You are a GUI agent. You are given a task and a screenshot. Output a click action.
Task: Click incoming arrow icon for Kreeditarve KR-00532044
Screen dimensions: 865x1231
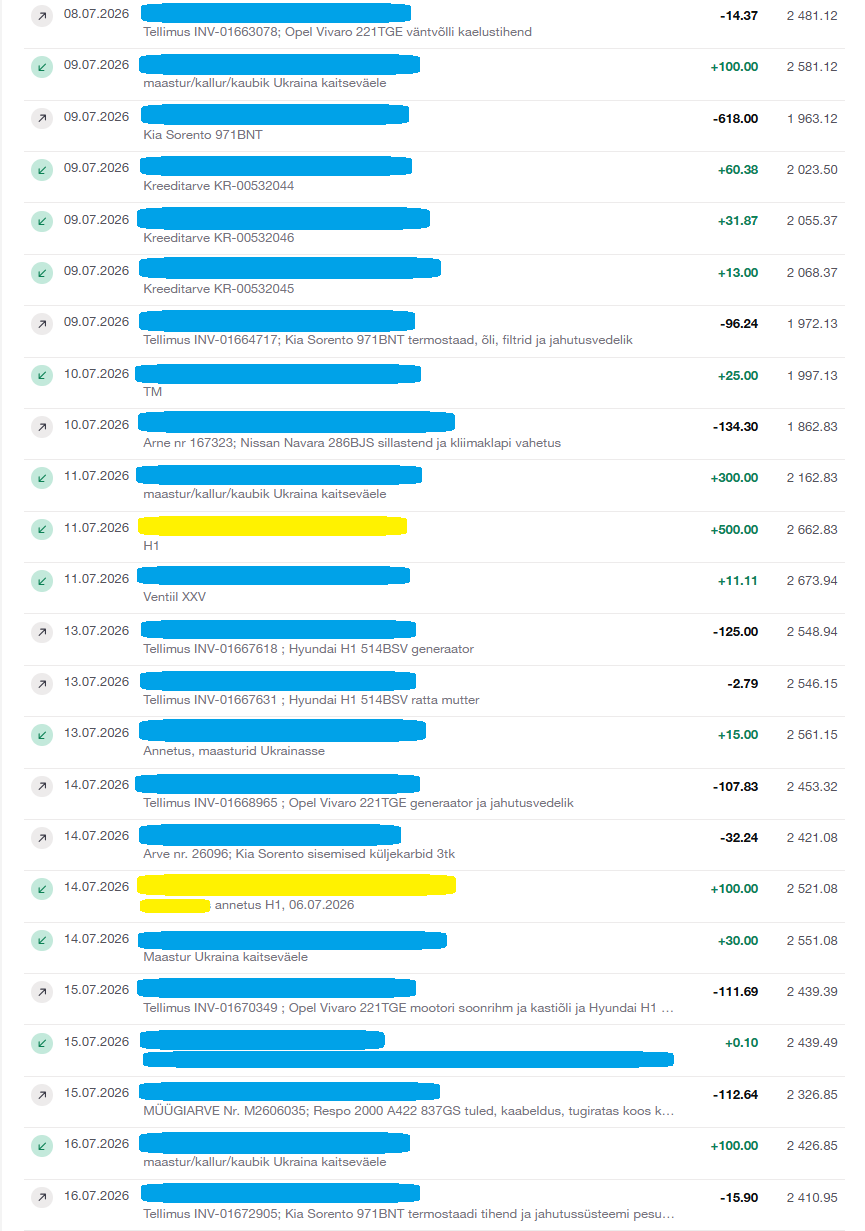[41, 169]
